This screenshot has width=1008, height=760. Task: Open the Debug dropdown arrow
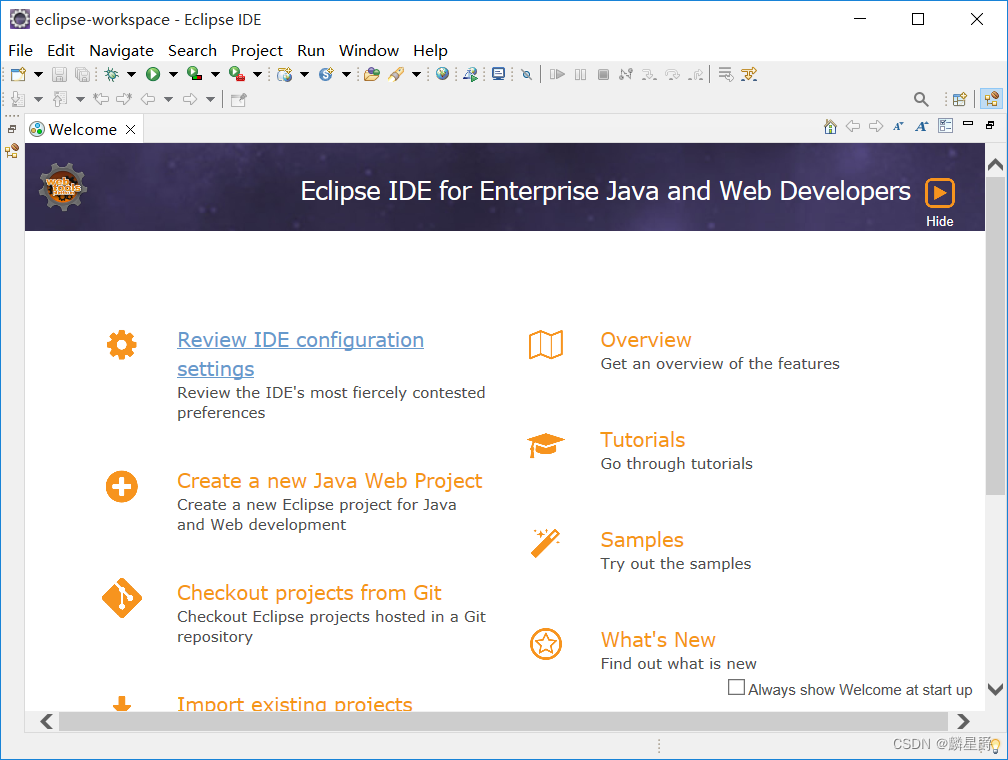tap(131, 75)
